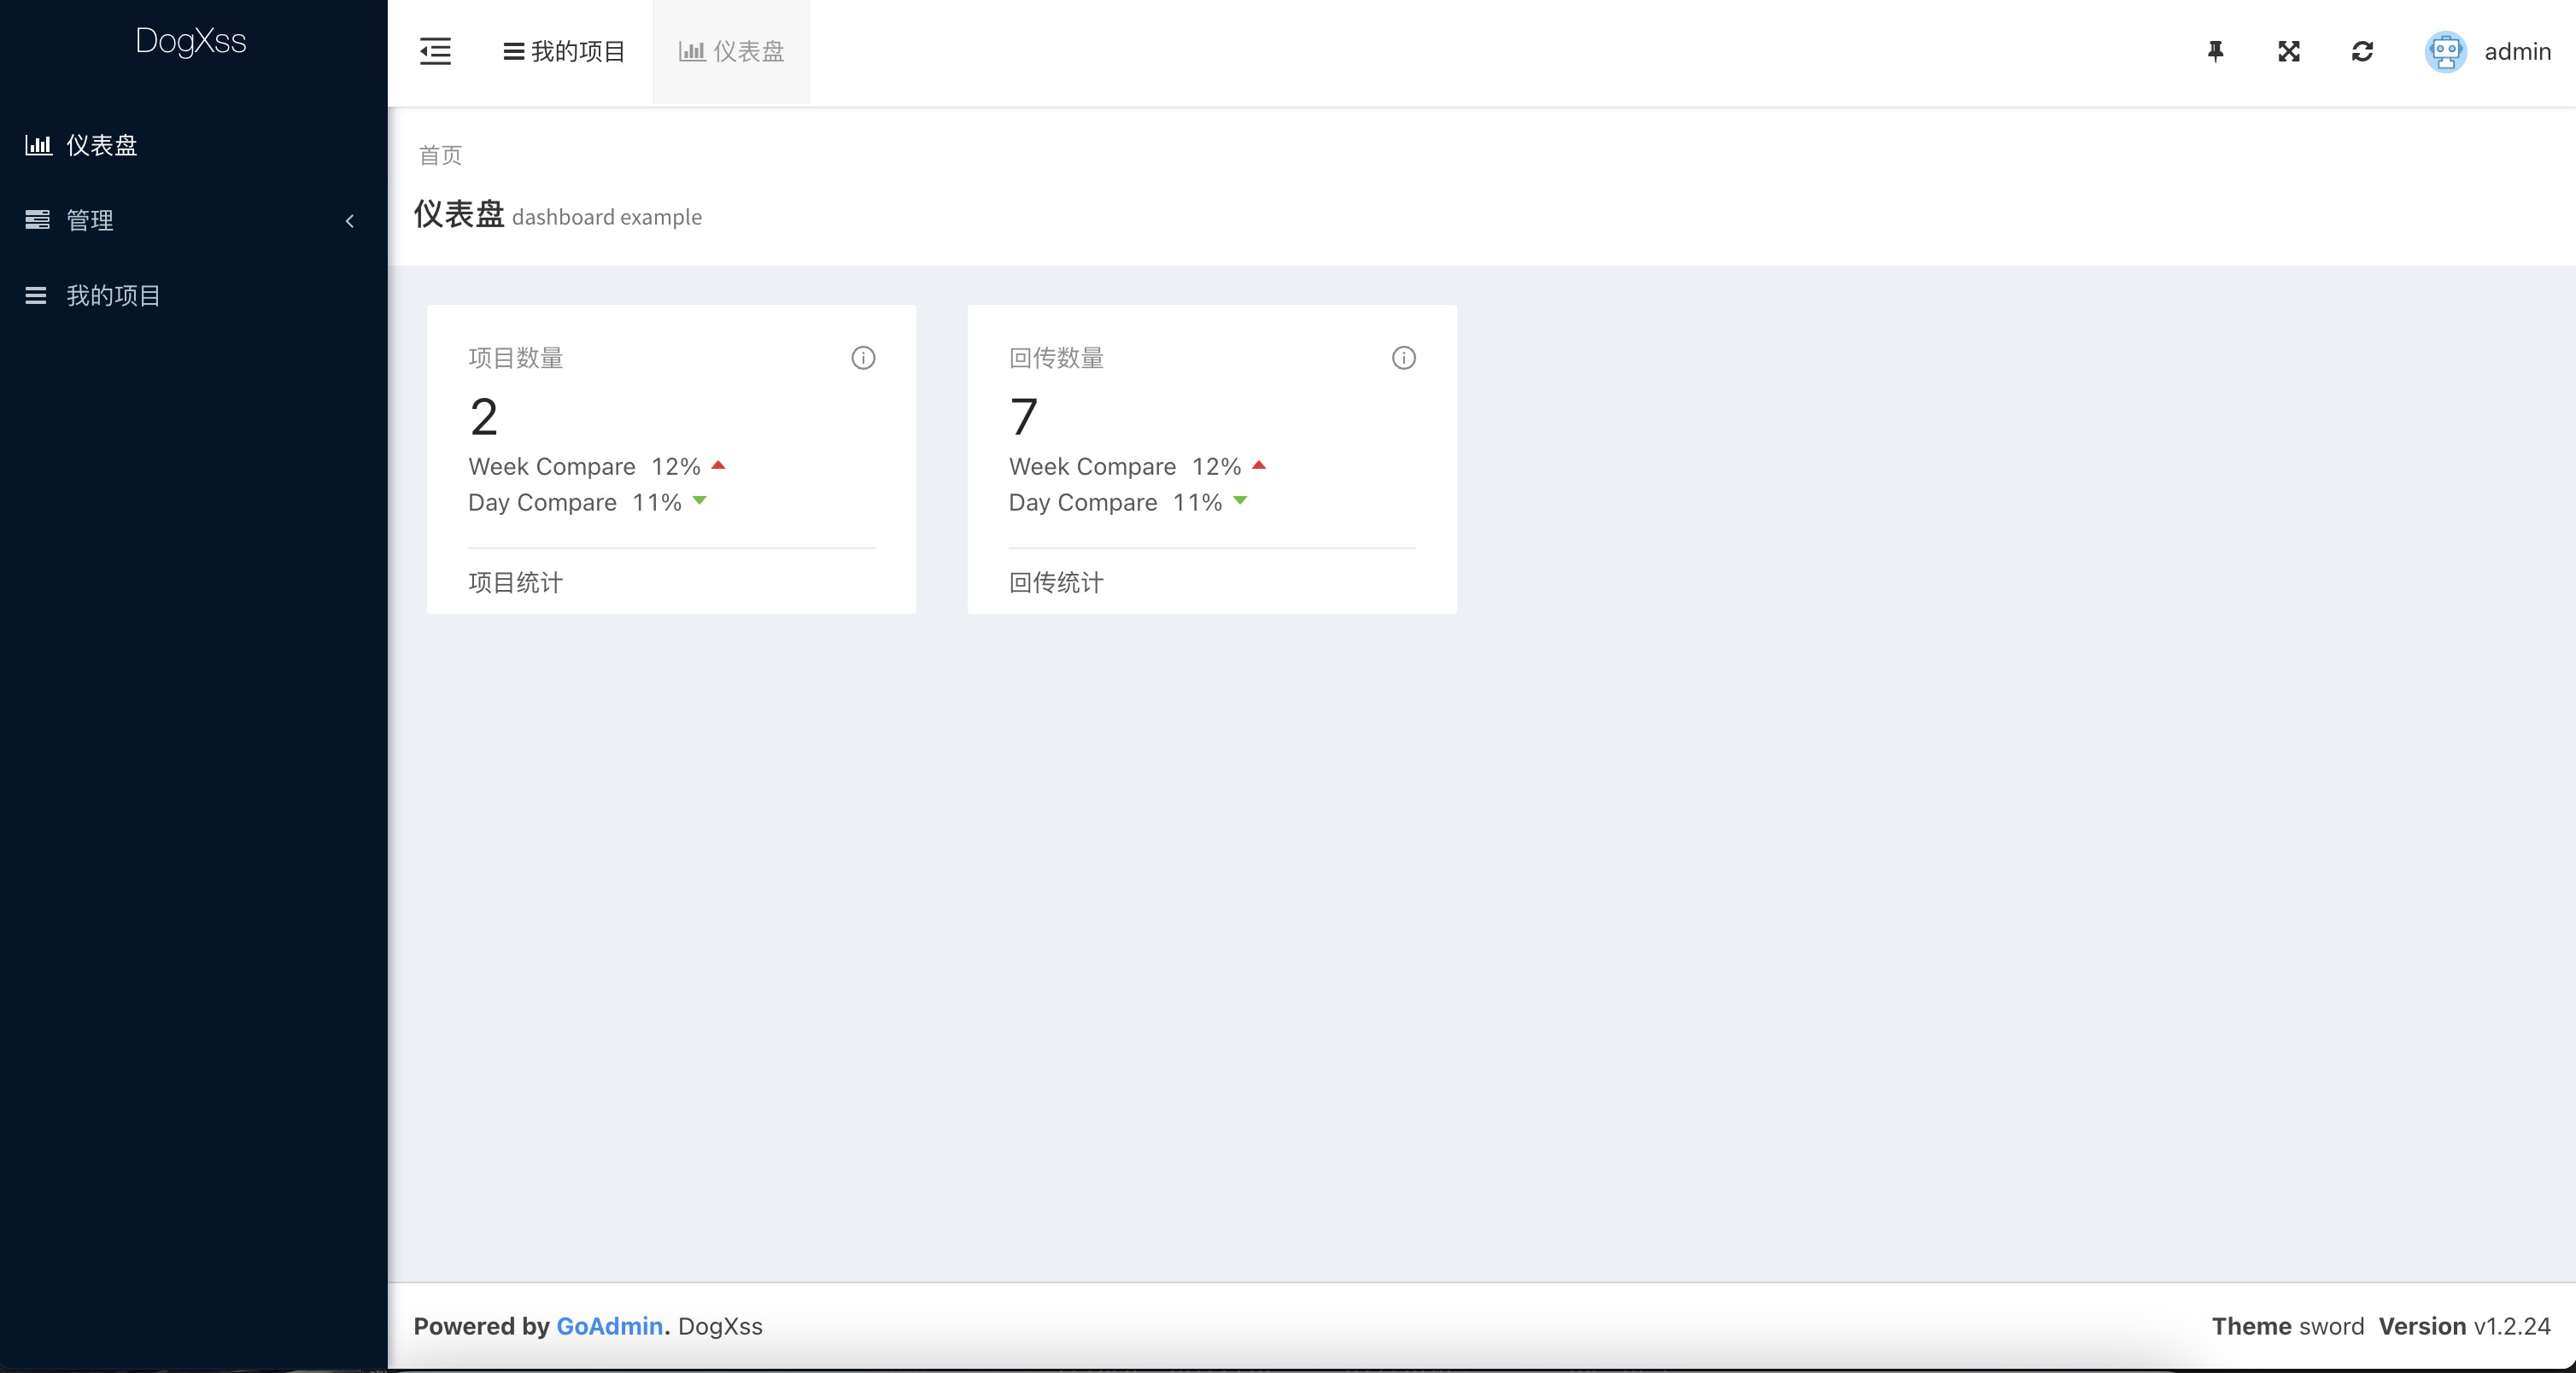Click info icon on 项目数量 card
Viewport: 2576px width, 1373px height.
coord(863,358)
